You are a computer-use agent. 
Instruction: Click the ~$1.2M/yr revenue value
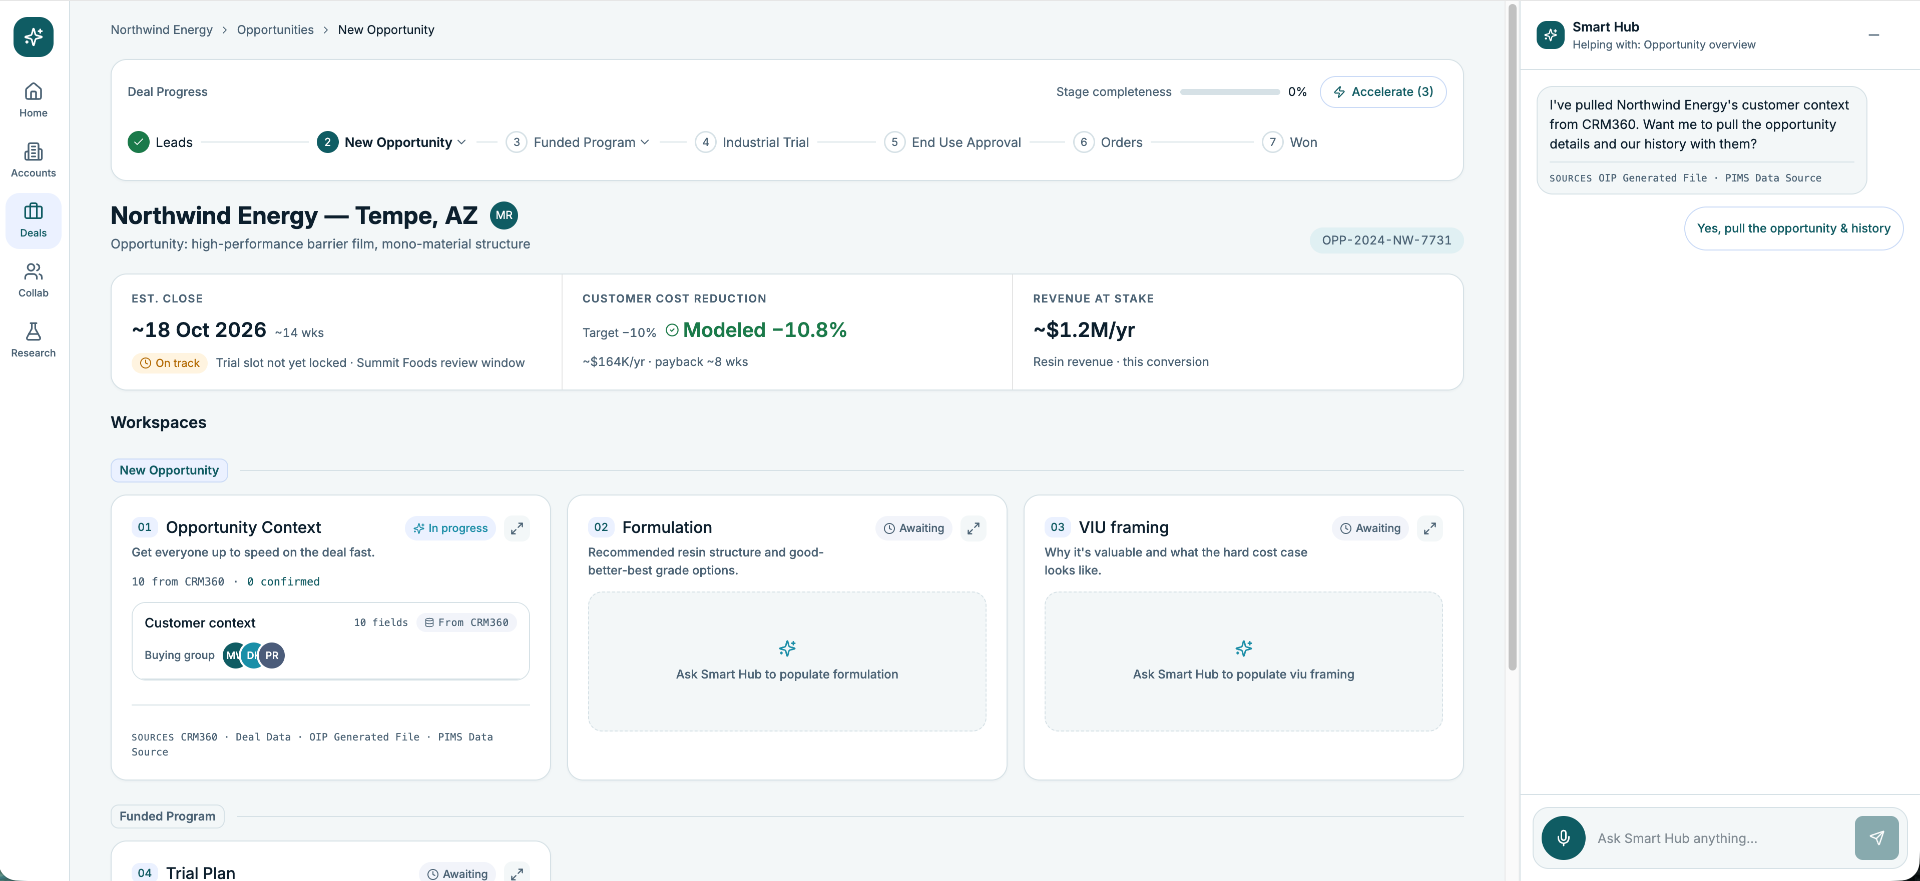pos(1084,330)
